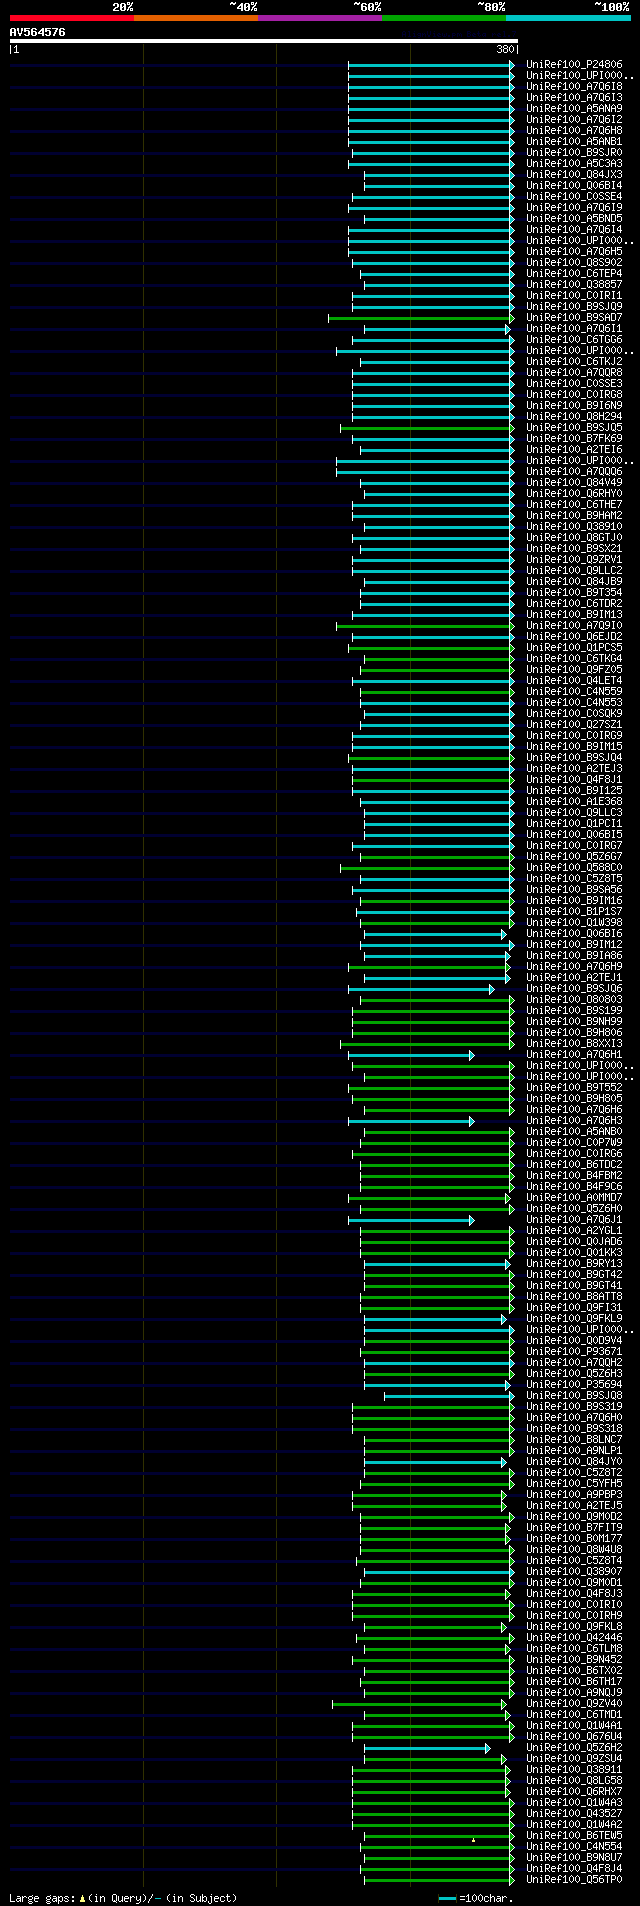The width and height of the screenshot is (640, 1906).
Task: Select hit label UniRef100_B9SJR0
Action: coord(574,153)
